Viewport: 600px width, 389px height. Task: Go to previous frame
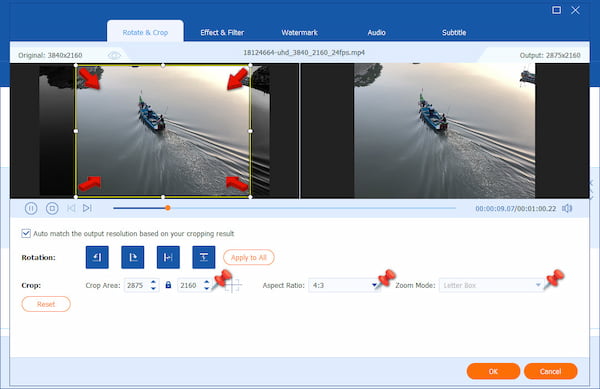pyautogui.click(x=71, y=208)
